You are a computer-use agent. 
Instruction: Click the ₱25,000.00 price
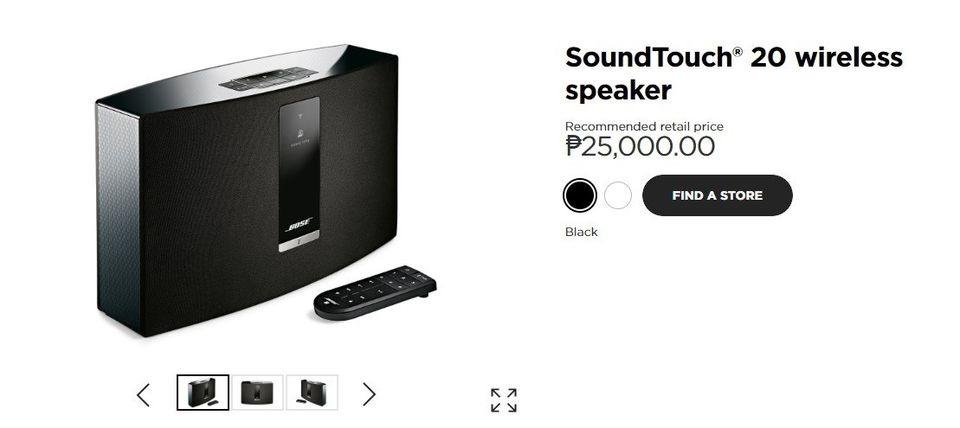pyautogui.click(x=640, y=147)
